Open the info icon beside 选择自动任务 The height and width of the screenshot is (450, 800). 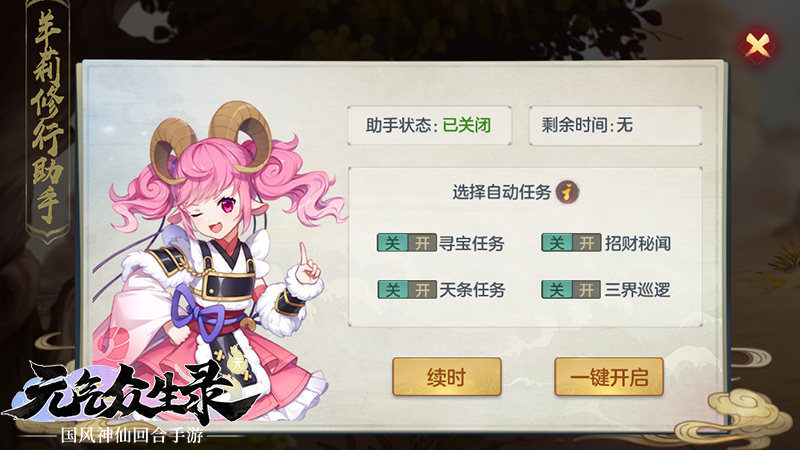pyautogui.click(x=567, y=192)
